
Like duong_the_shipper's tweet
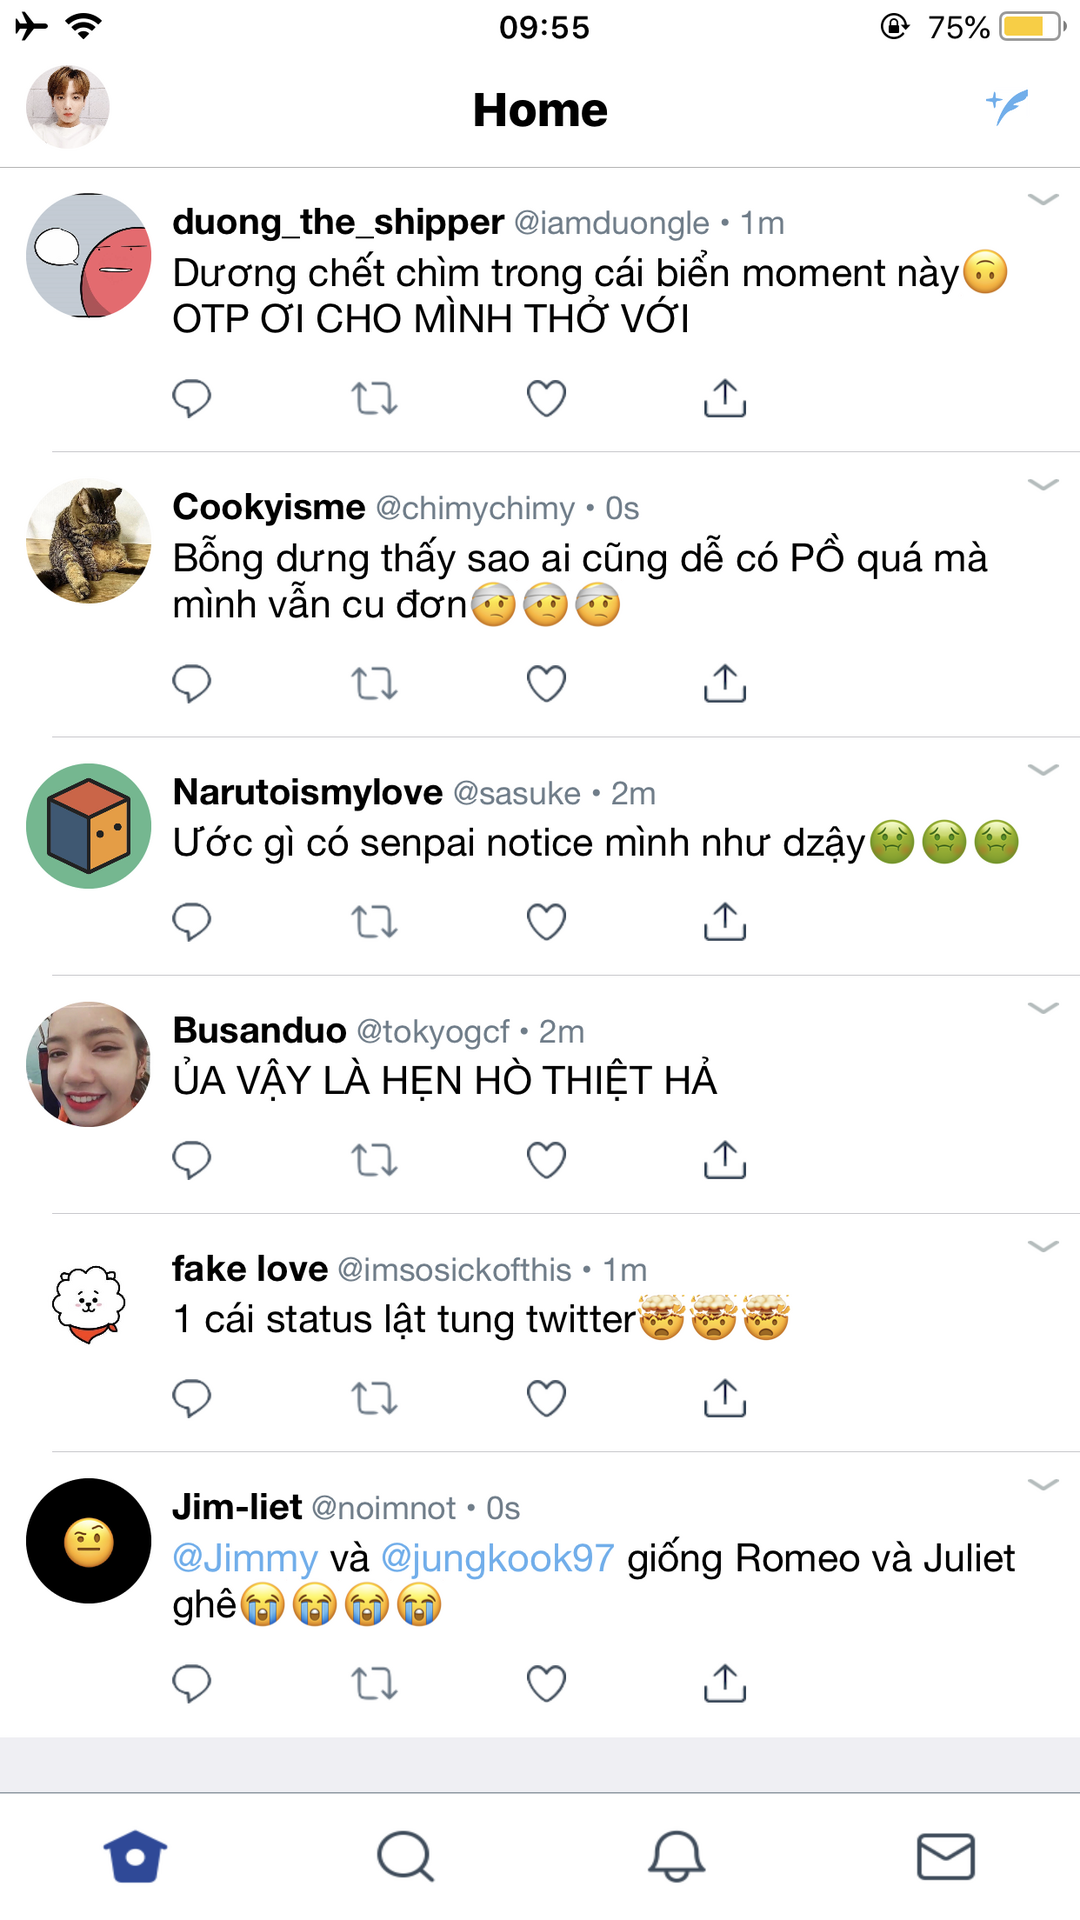click(546, 398)
